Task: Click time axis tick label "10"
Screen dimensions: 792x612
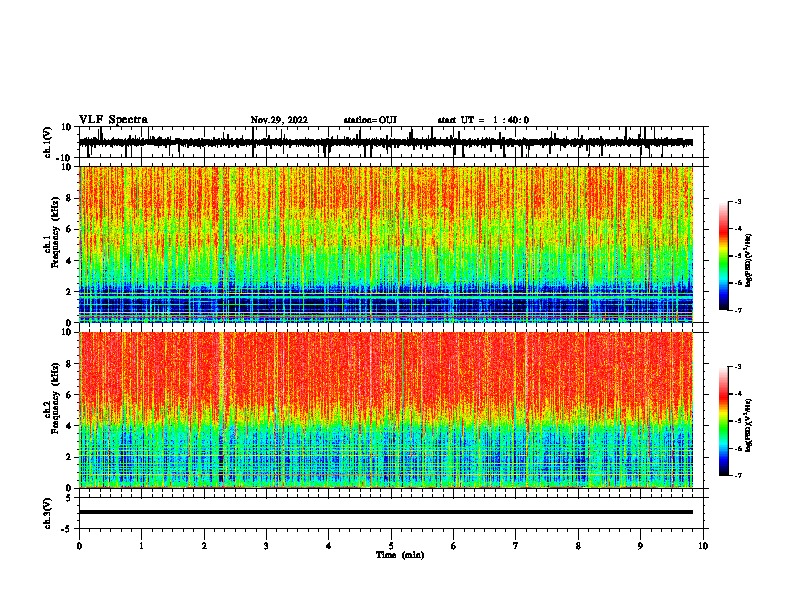Action: pyautogui.click(x=703, y=546)
